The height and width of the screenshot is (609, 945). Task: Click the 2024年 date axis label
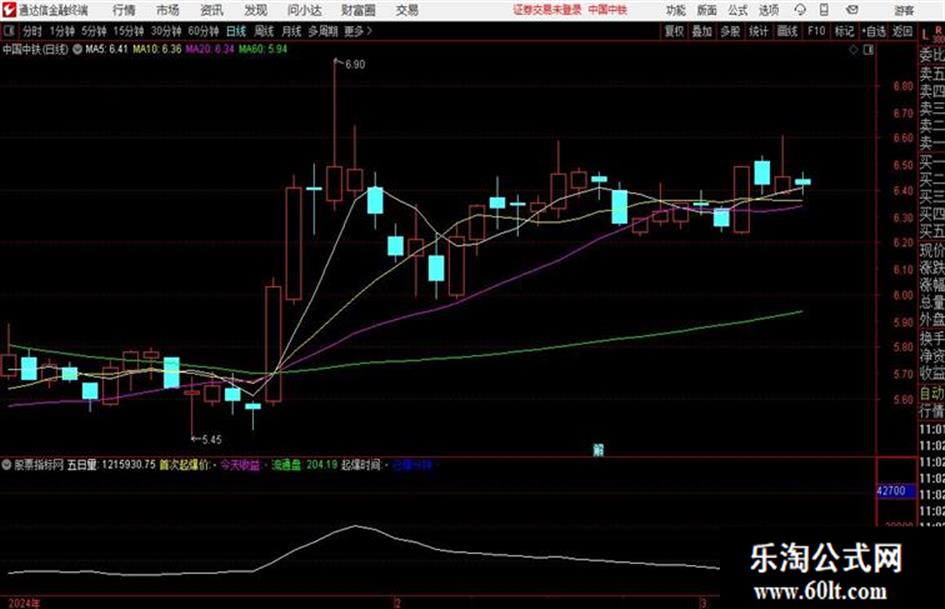24,603
